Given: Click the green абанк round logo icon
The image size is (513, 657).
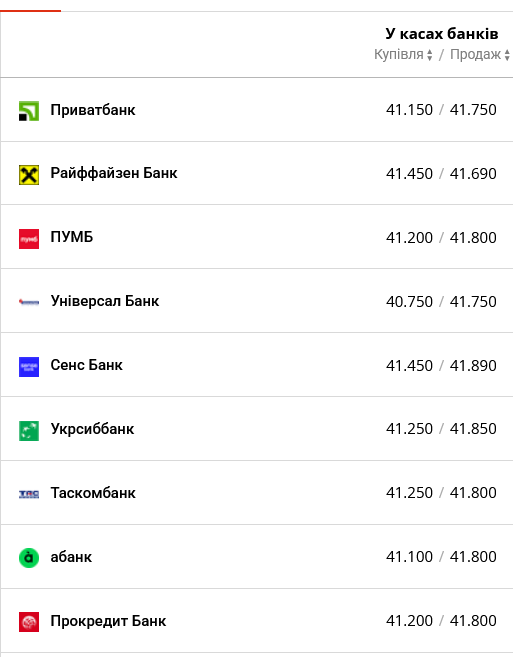Looking at the screenshot, I should [x=29, y=558].
